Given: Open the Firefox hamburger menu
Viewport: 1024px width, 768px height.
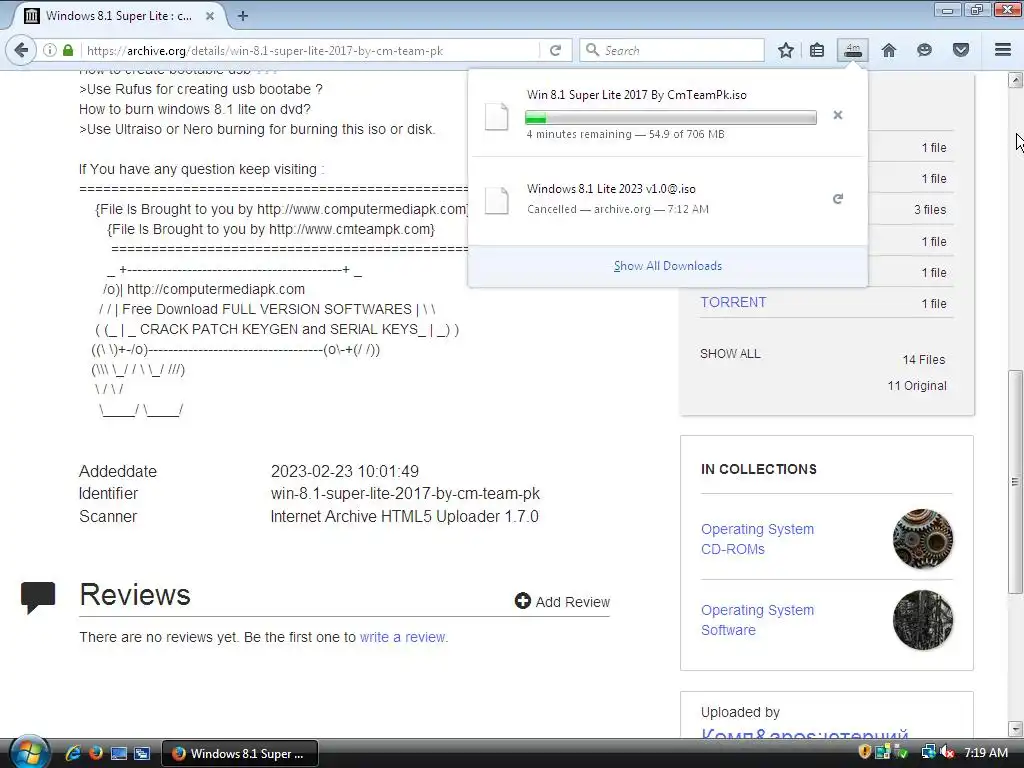Looking at the screenshot, I should coord(1003,50).
